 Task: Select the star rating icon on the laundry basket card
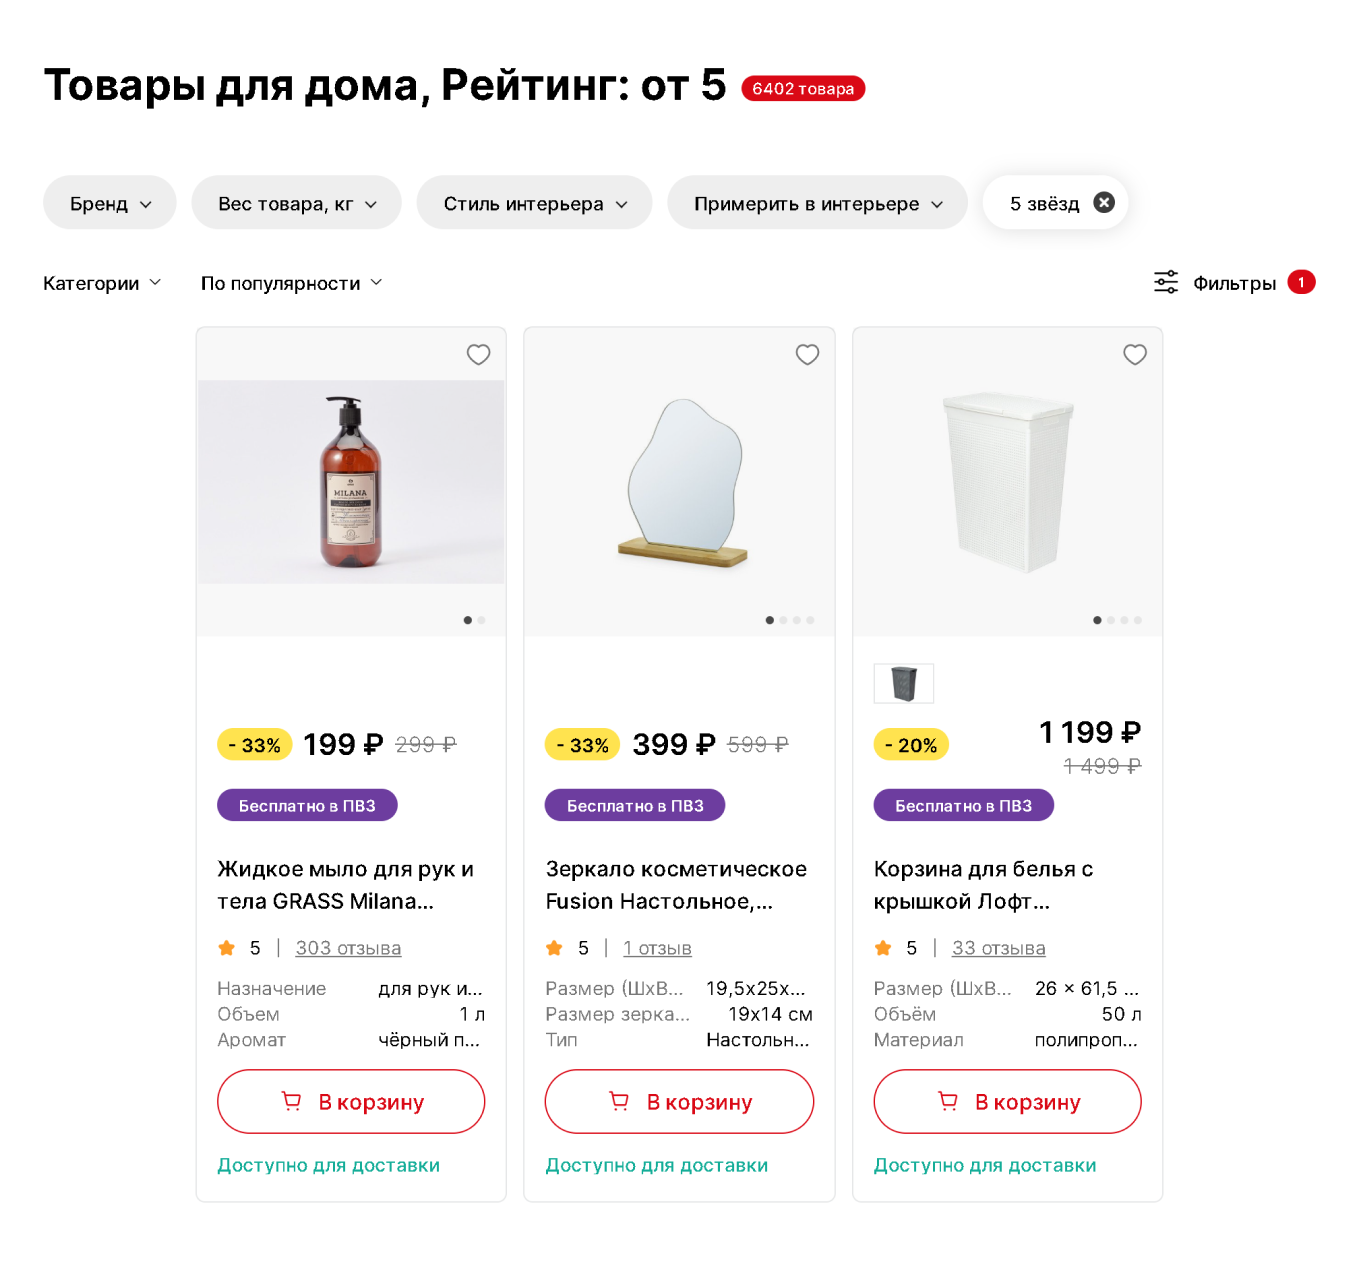pyautogui.click(x=883, y=947)
